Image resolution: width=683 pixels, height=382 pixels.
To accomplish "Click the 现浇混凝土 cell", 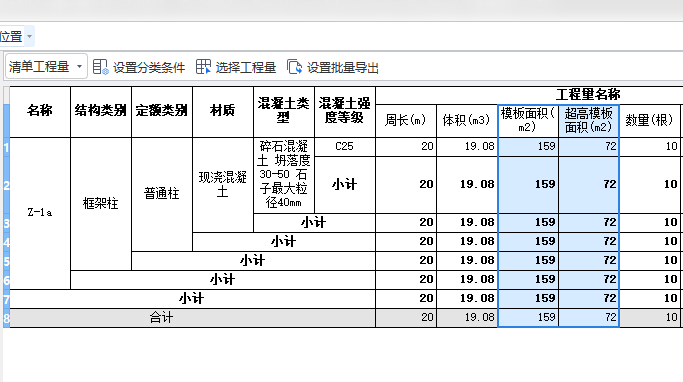I will click(x=223, y=185).
